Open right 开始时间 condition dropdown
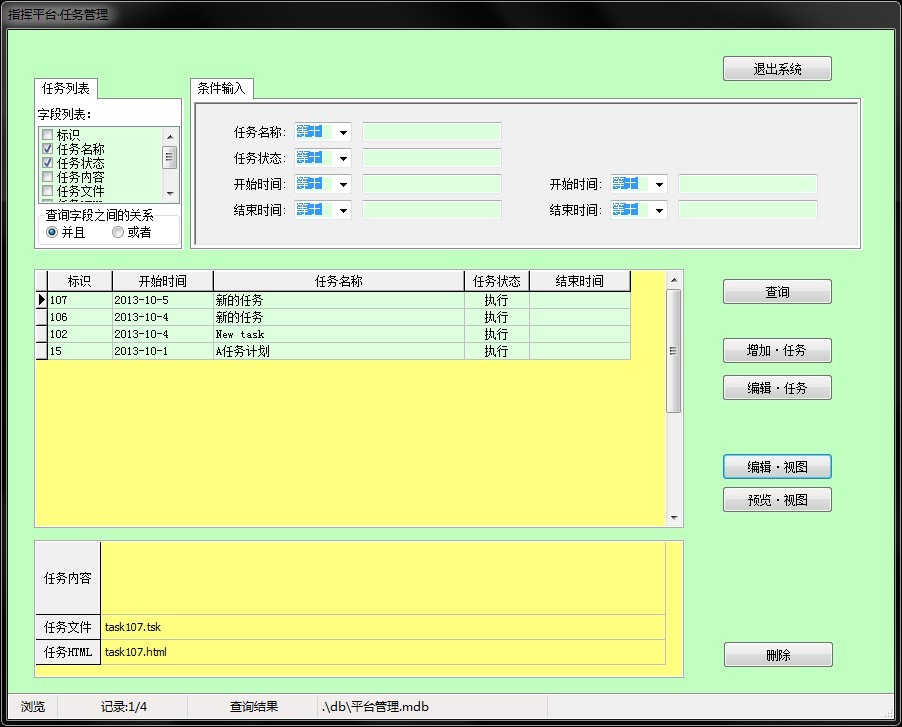Screen dimensions: 902x727 pos(659,184)
